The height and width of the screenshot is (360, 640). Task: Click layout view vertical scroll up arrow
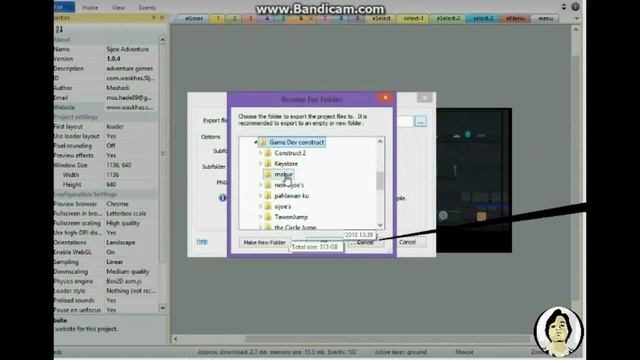576,30
